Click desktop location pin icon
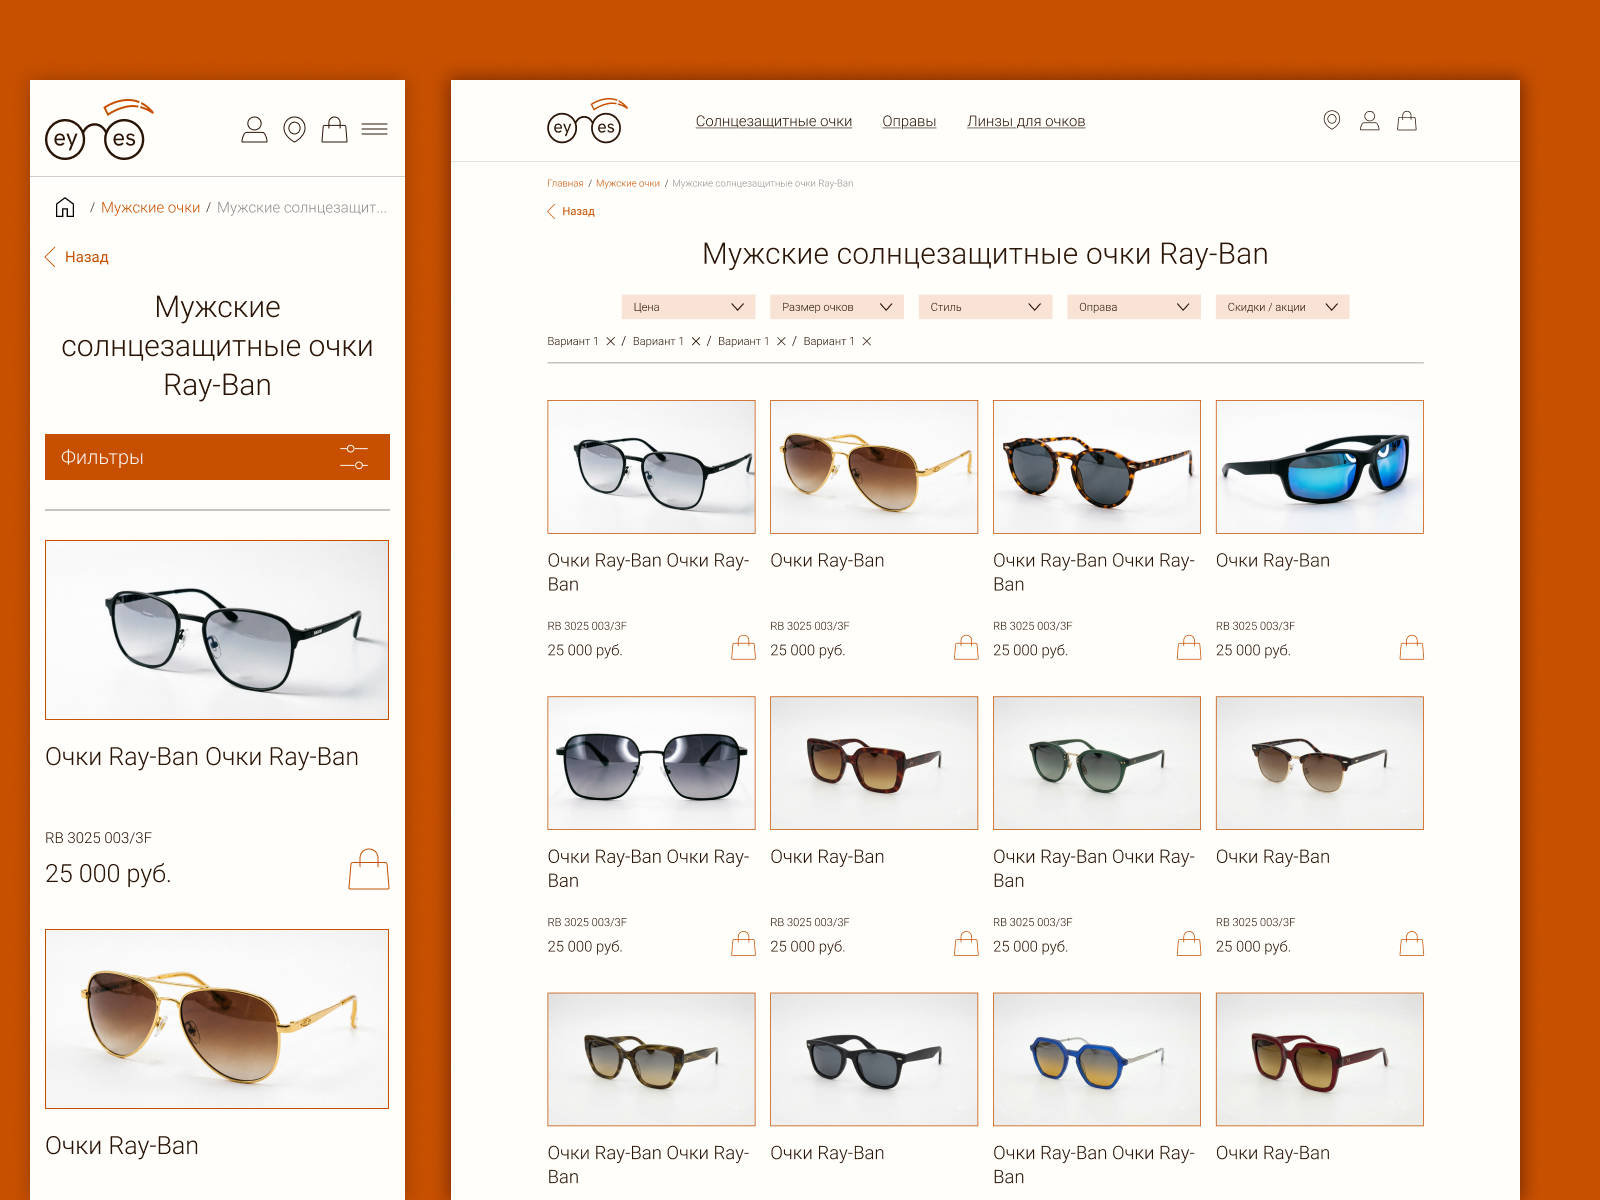 [x=1332, y=120]
